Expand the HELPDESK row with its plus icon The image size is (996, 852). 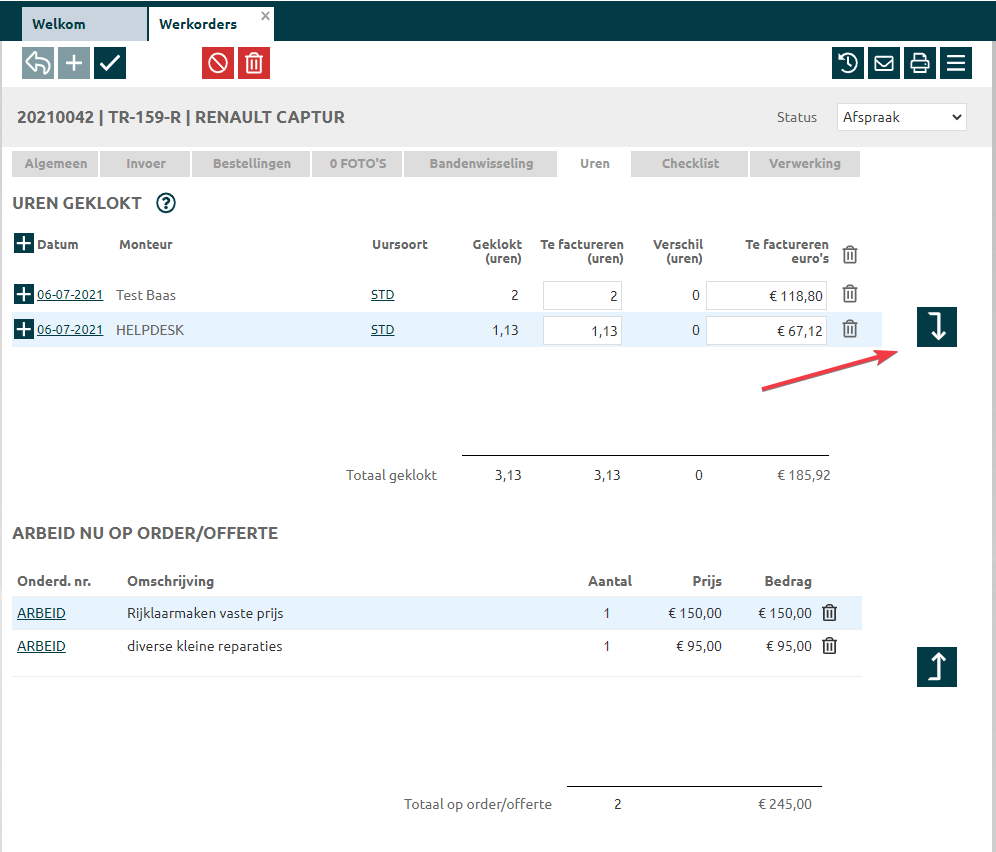[x=24, y=329]
